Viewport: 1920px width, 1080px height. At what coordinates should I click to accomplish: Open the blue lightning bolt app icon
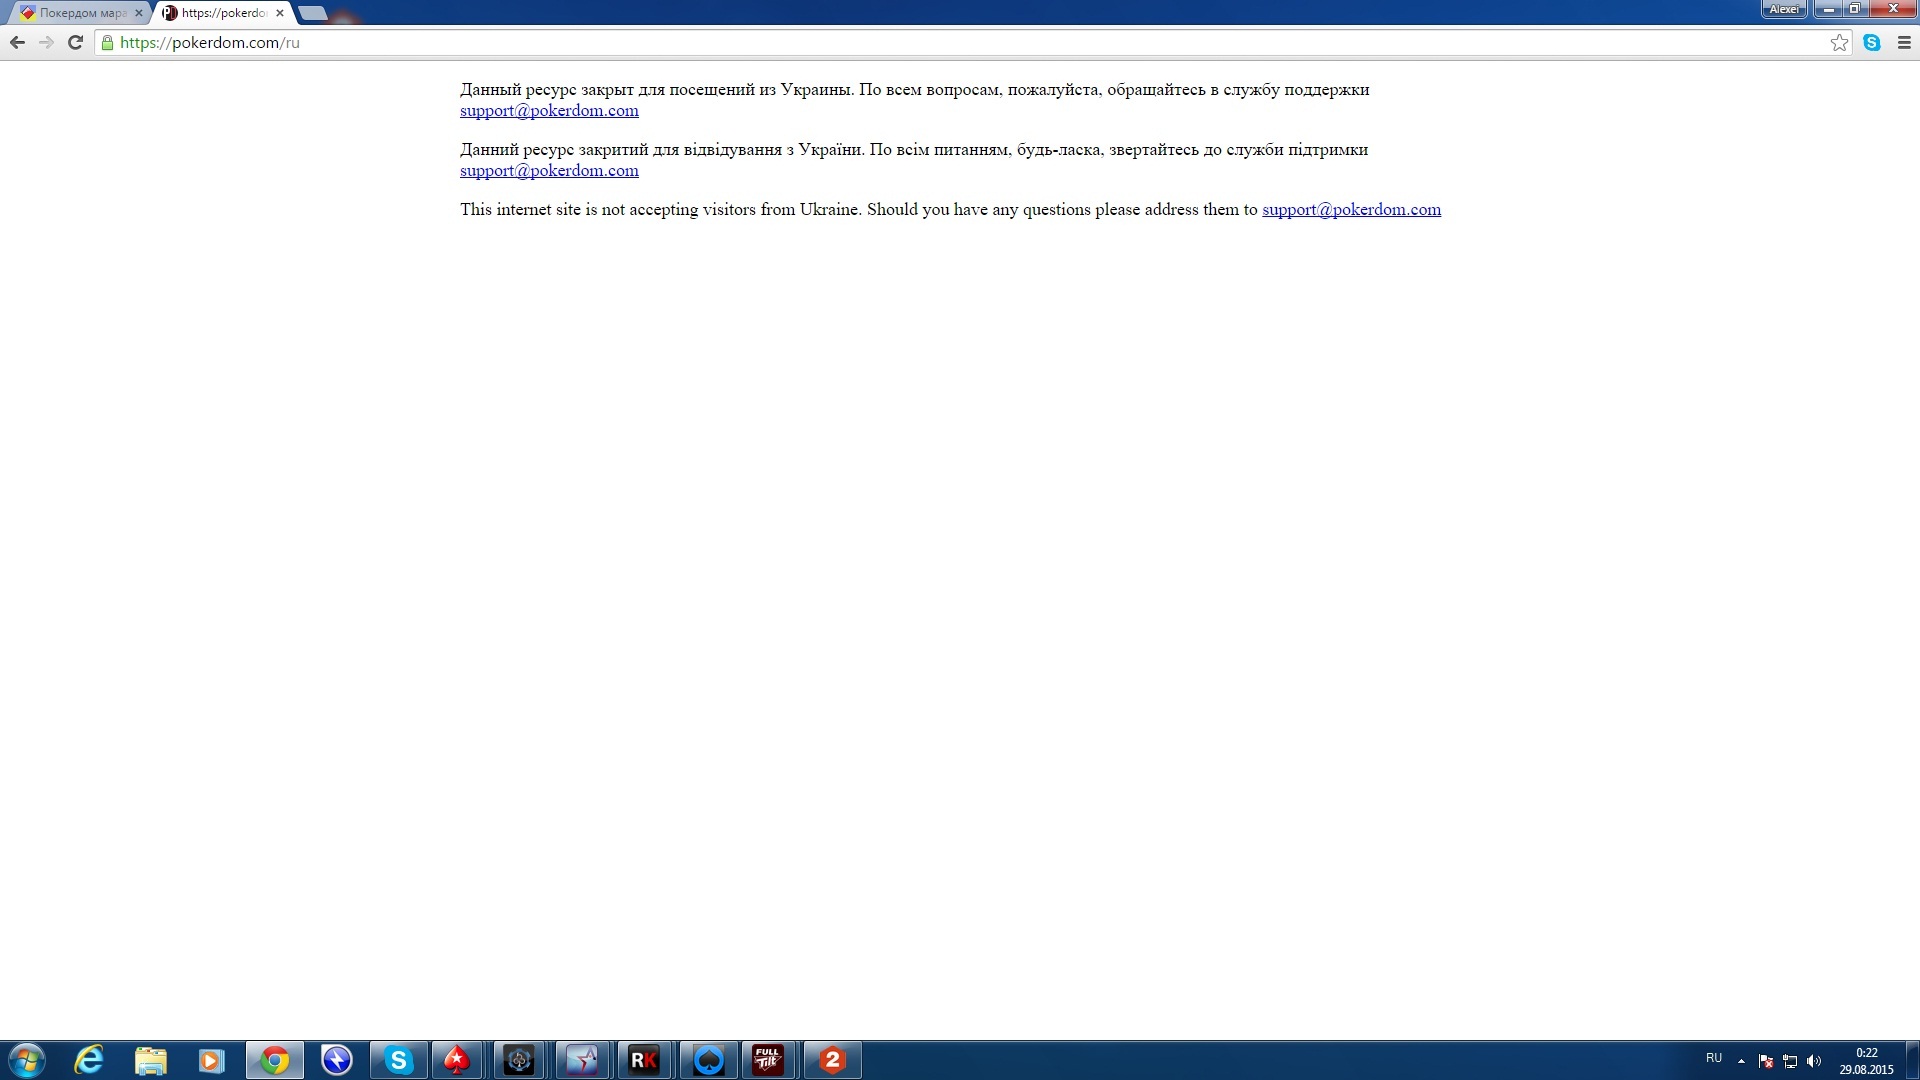(337, 1060)
